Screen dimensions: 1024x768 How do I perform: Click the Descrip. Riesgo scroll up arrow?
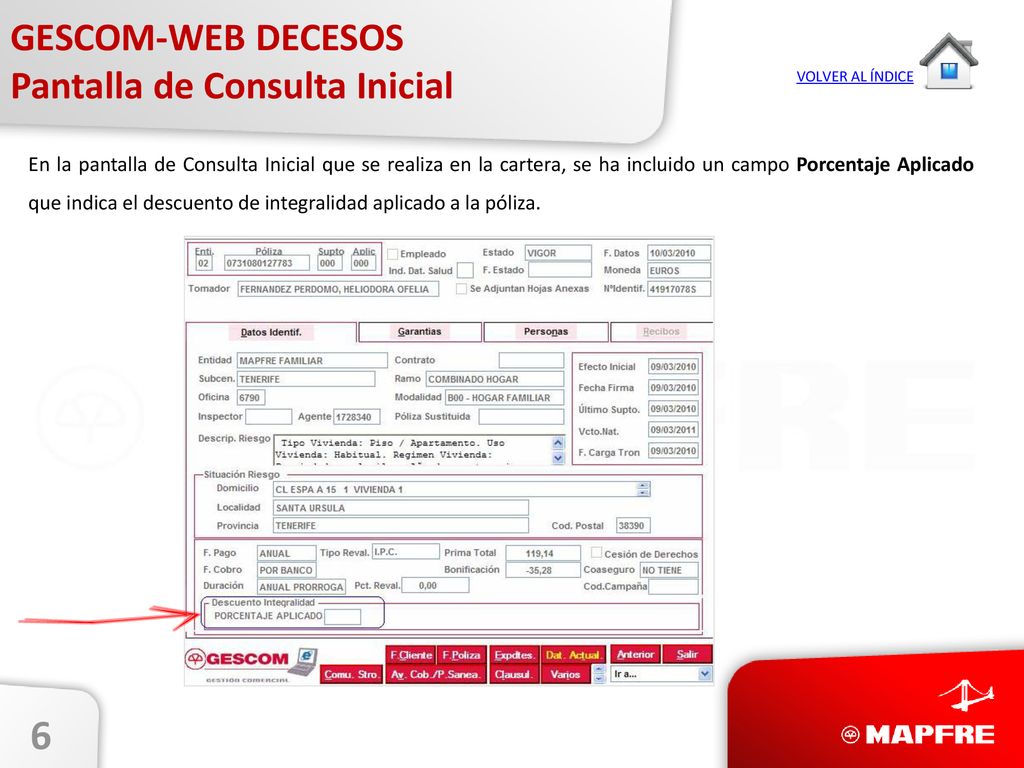tap(558, 443)
